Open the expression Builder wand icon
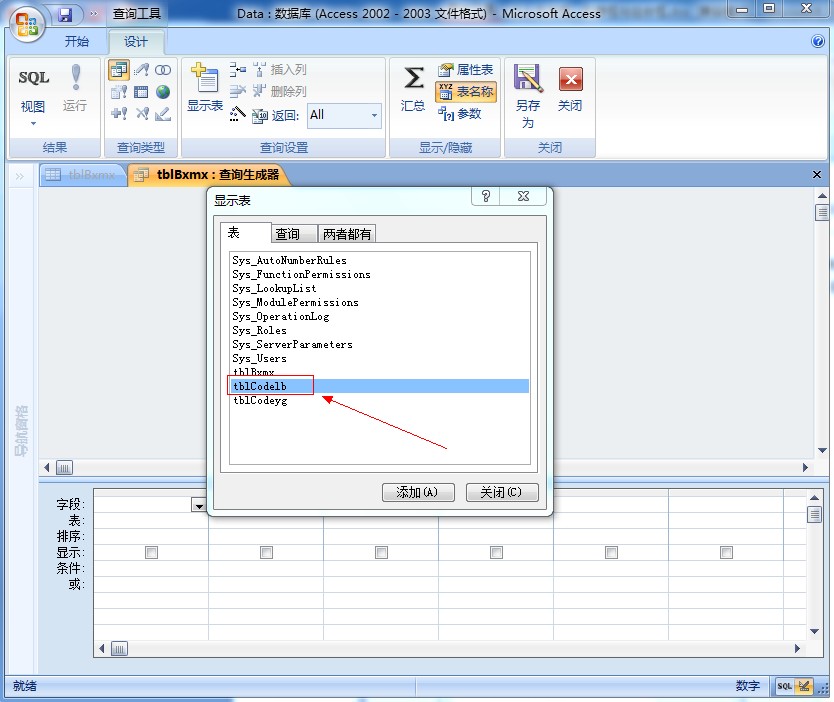Viewport: 834px width, 702px height. [x=237, y=114]
